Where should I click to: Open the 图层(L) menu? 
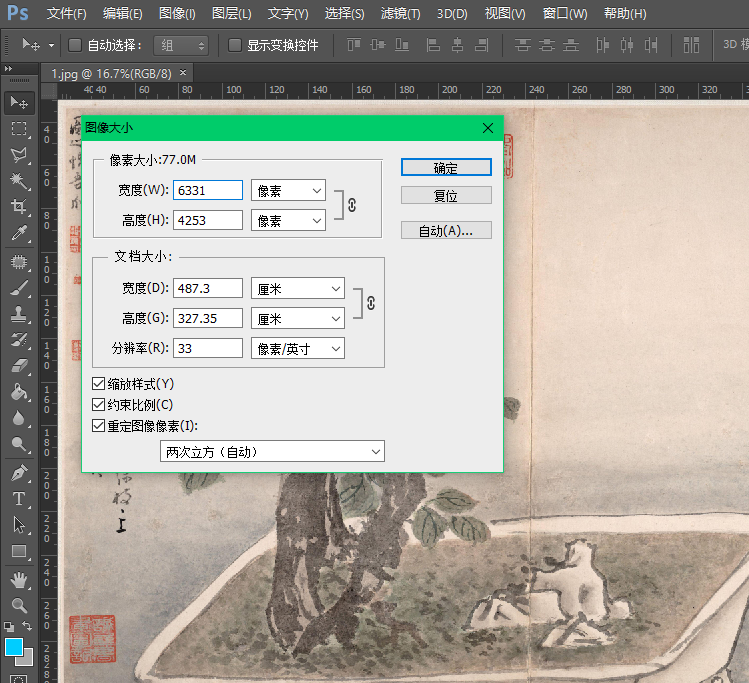(x=232, y=13)
